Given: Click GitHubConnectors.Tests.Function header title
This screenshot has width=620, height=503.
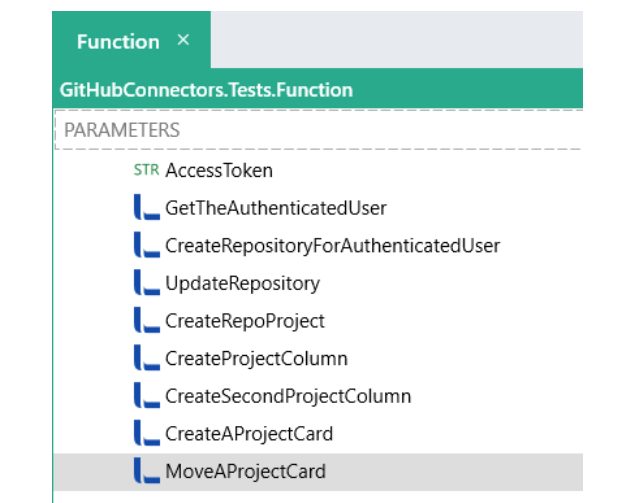Looking at the screenshot, I should point(206,90).
